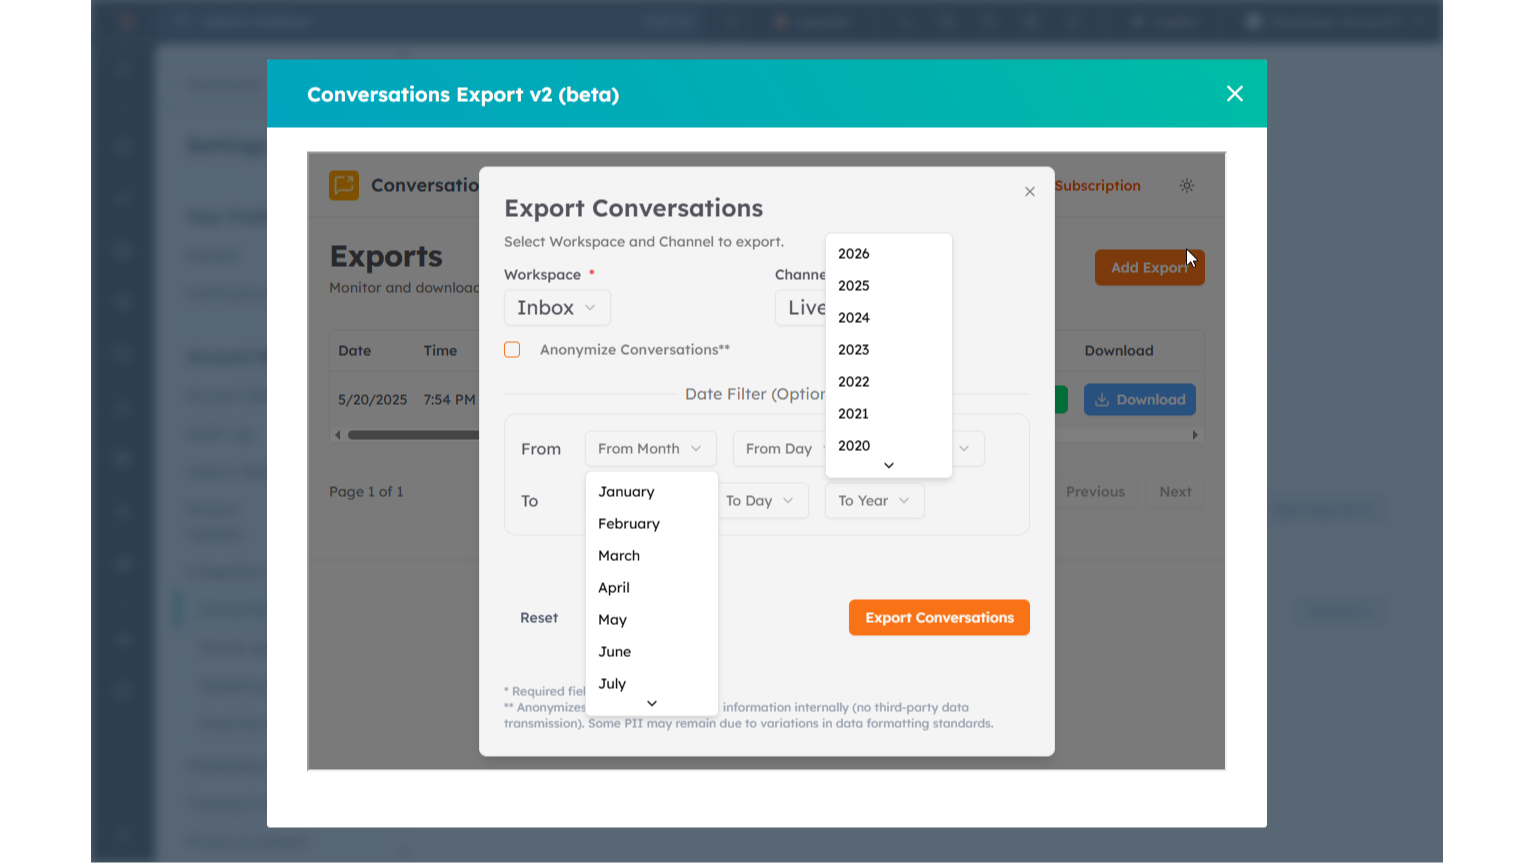Open the To Day dropdown
1534x863 pixels.
pos(762,500)
